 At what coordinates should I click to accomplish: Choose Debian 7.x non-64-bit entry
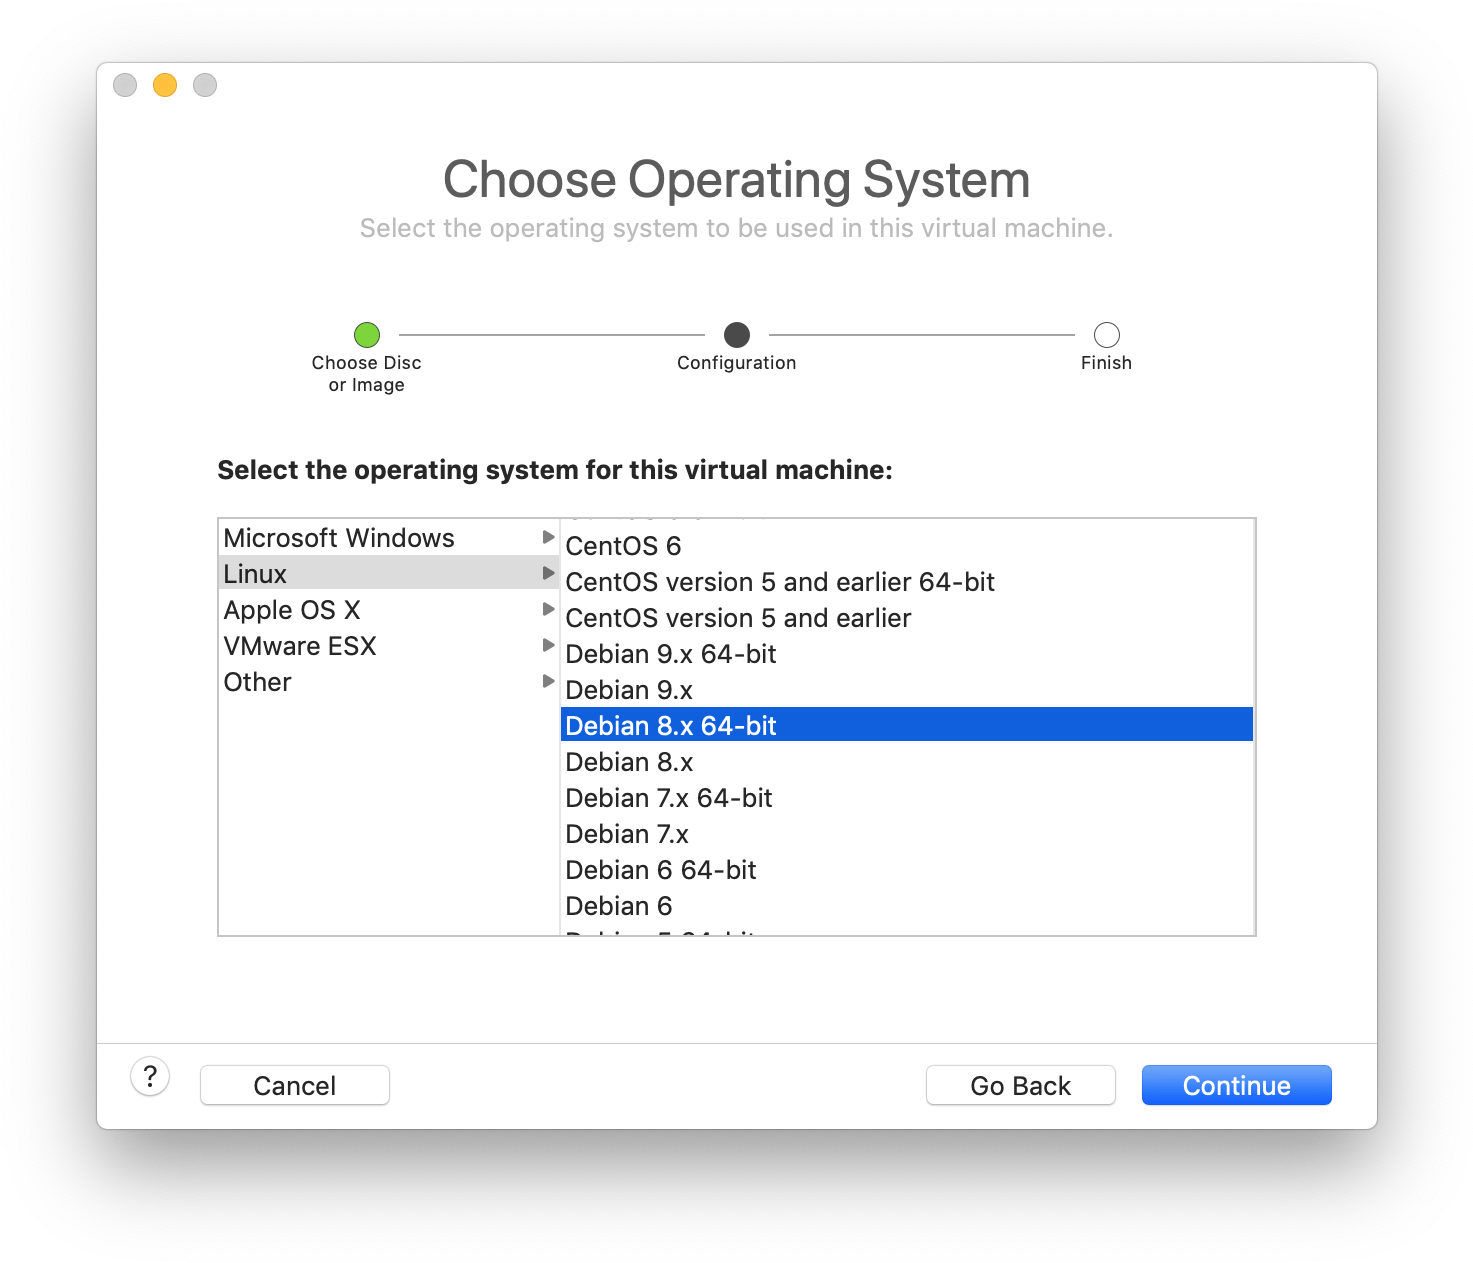click(x=907, y=834)
